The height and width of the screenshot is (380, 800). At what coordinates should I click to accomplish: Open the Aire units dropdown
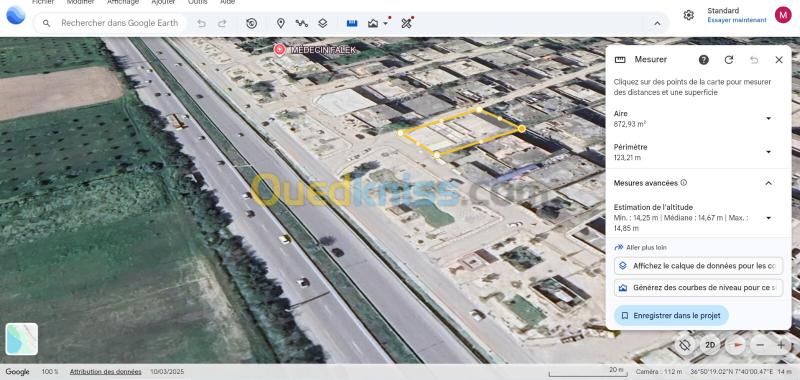[x=768, y=118]
